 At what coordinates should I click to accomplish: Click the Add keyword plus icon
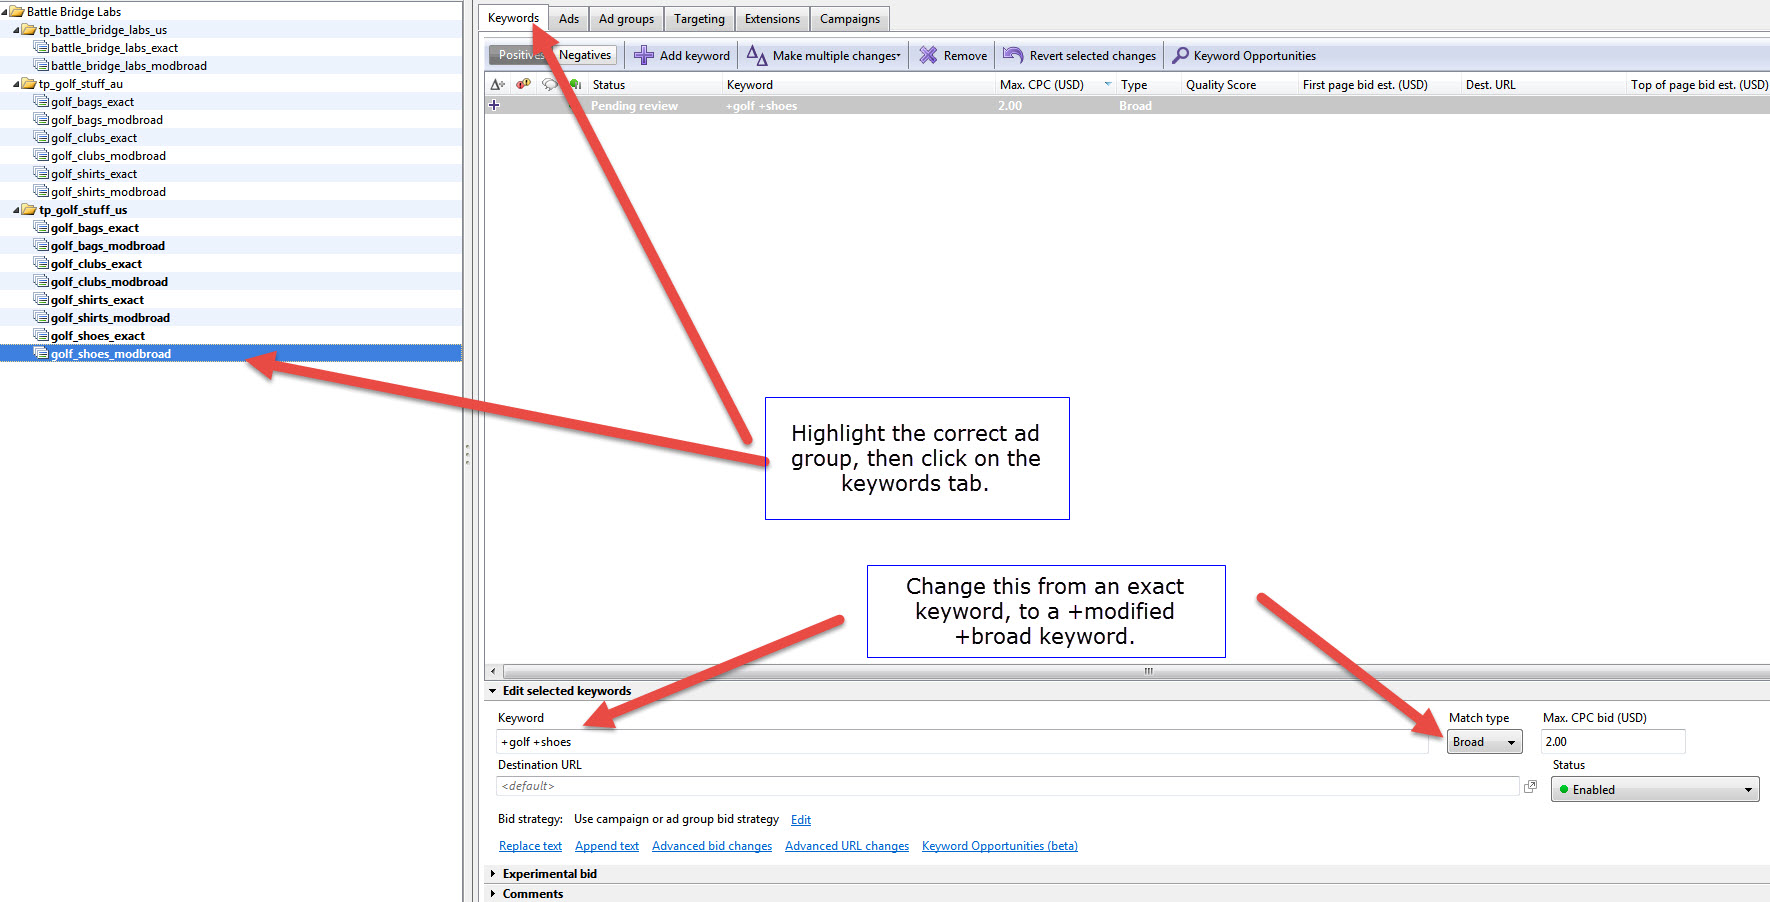point(645,55)
